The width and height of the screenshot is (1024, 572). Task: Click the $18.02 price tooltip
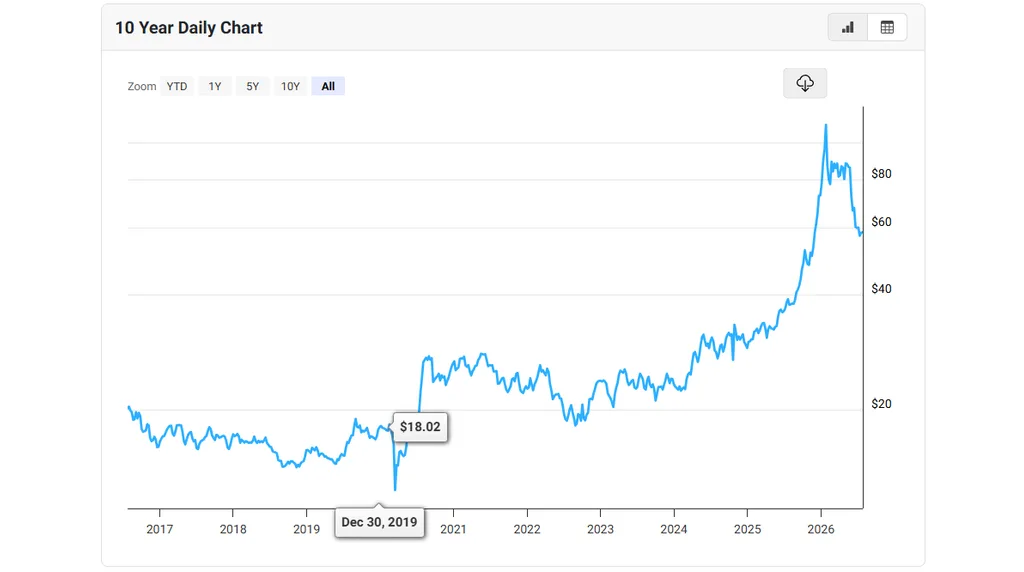pyautogui.click(x=420, y=426)
